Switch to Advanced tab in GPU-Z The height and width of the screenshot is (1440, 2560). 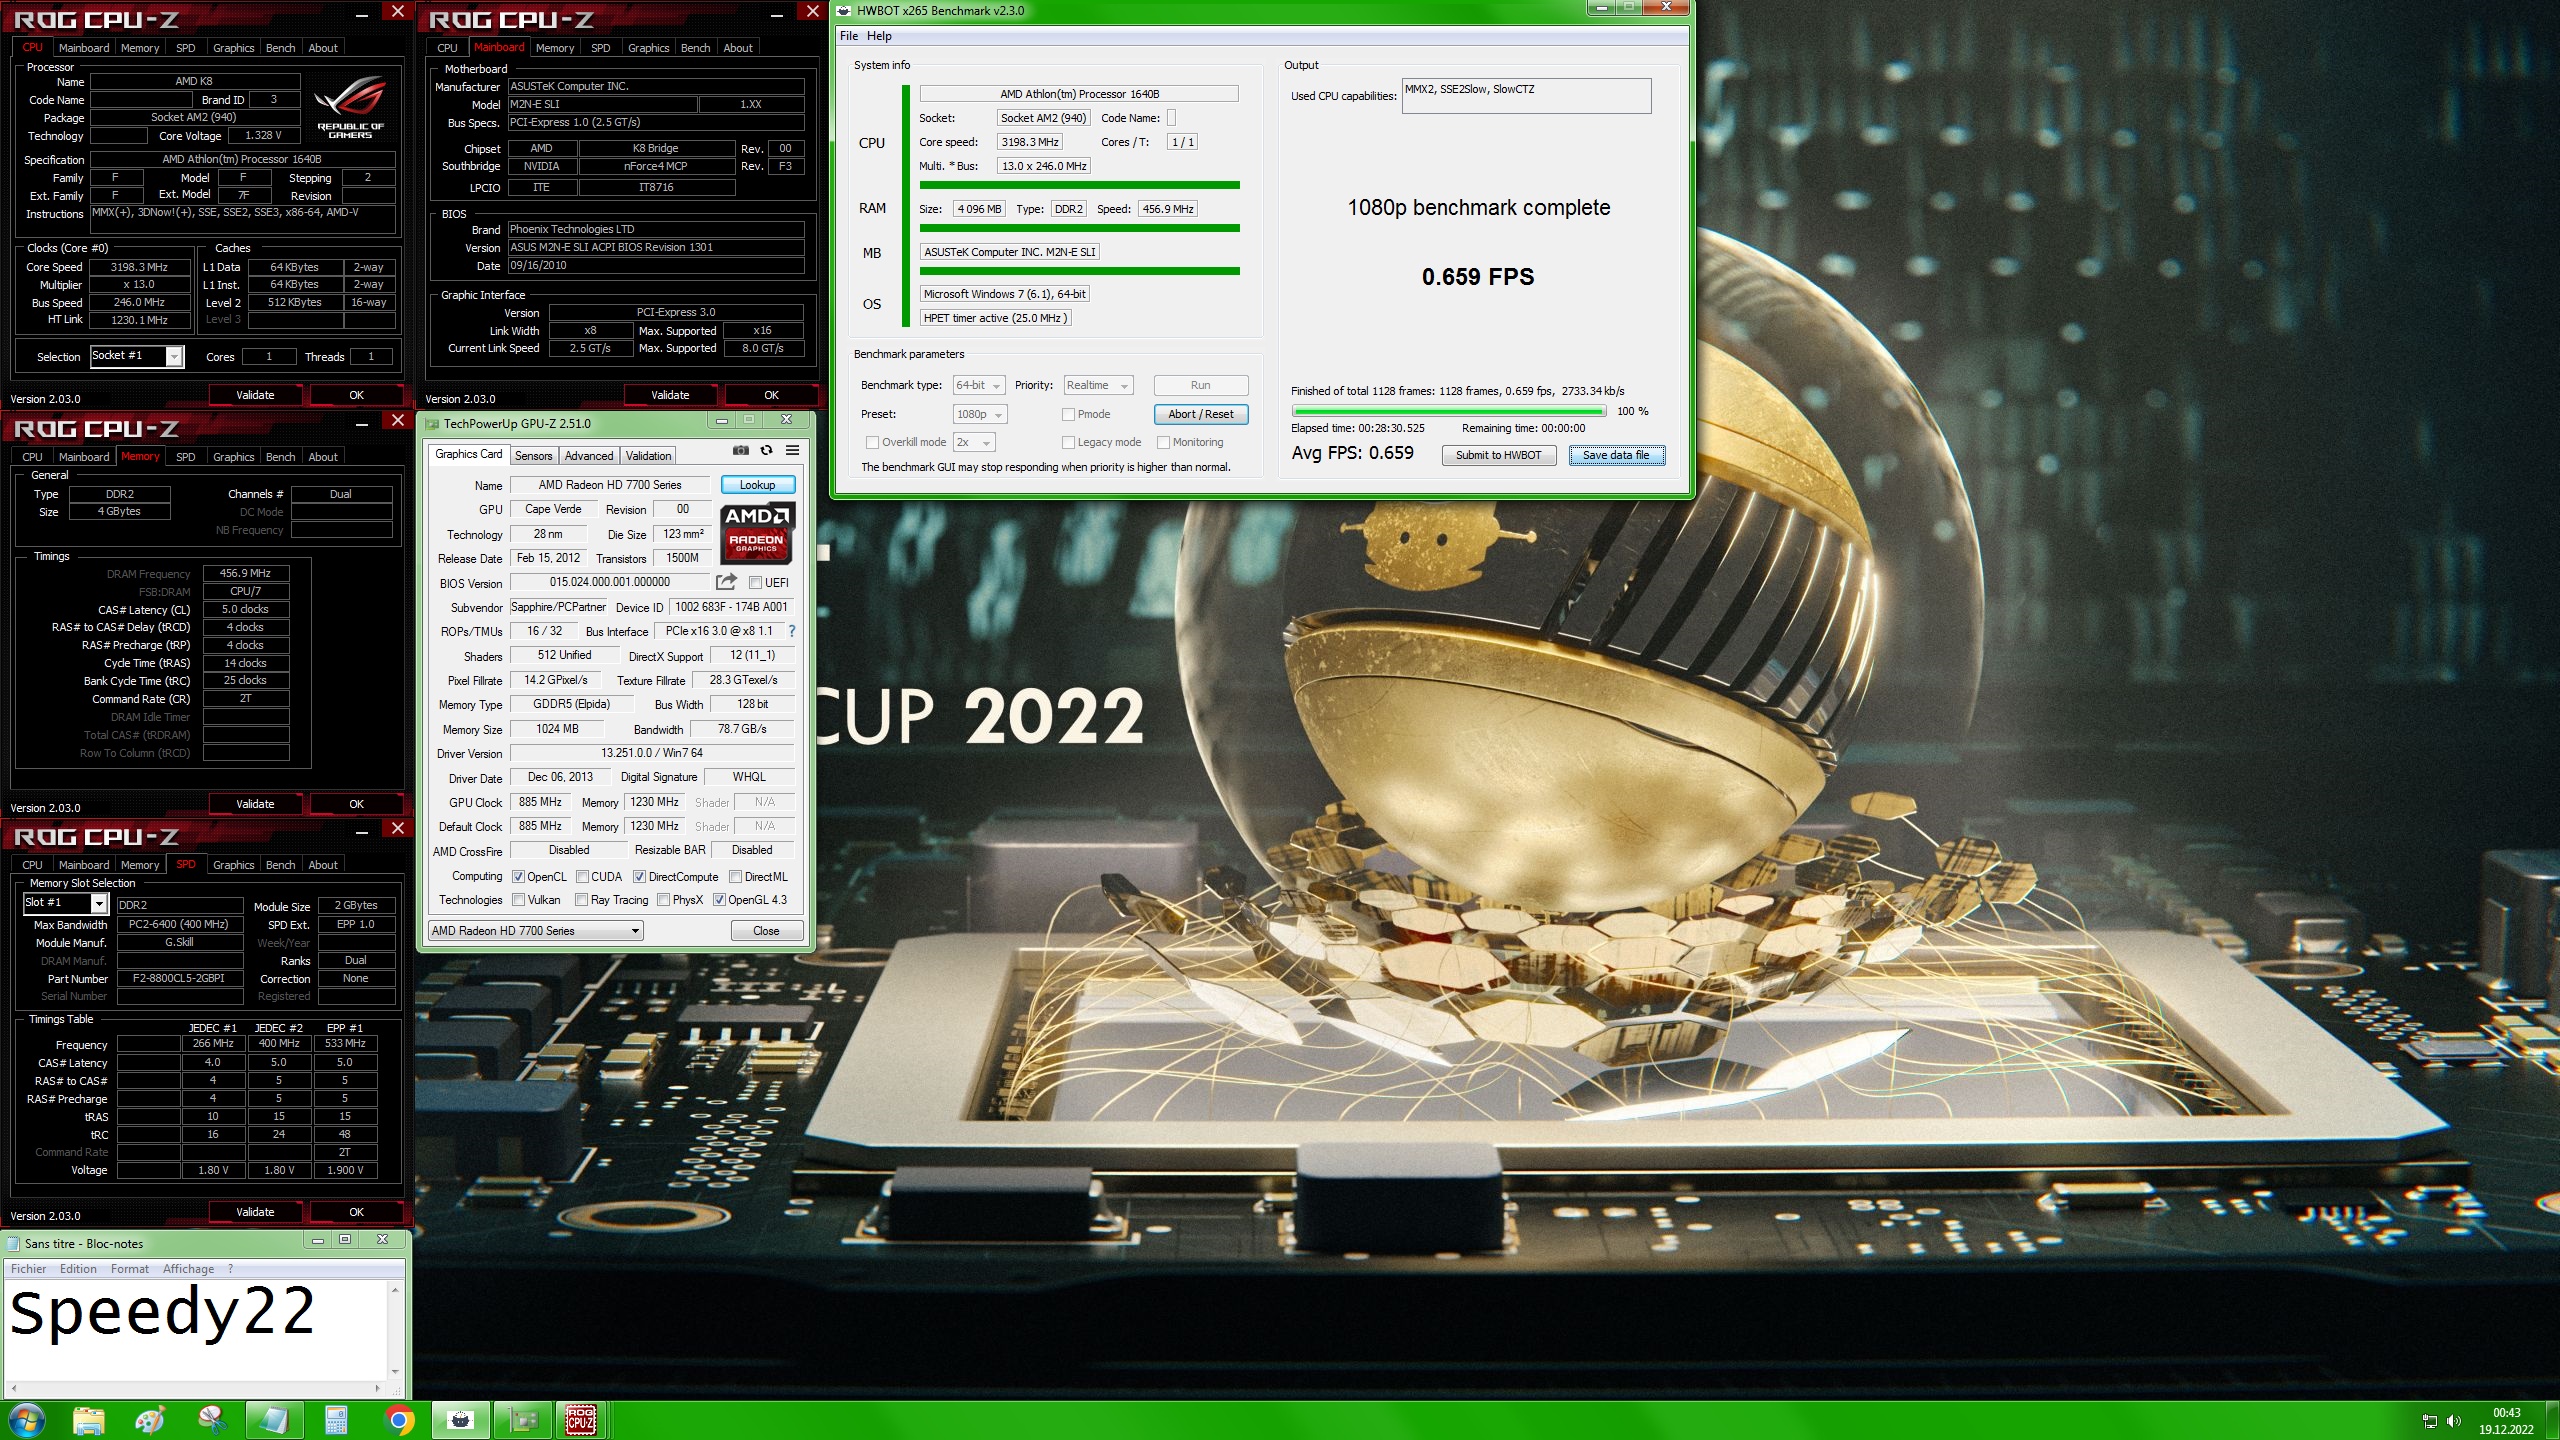coord(589,455)
